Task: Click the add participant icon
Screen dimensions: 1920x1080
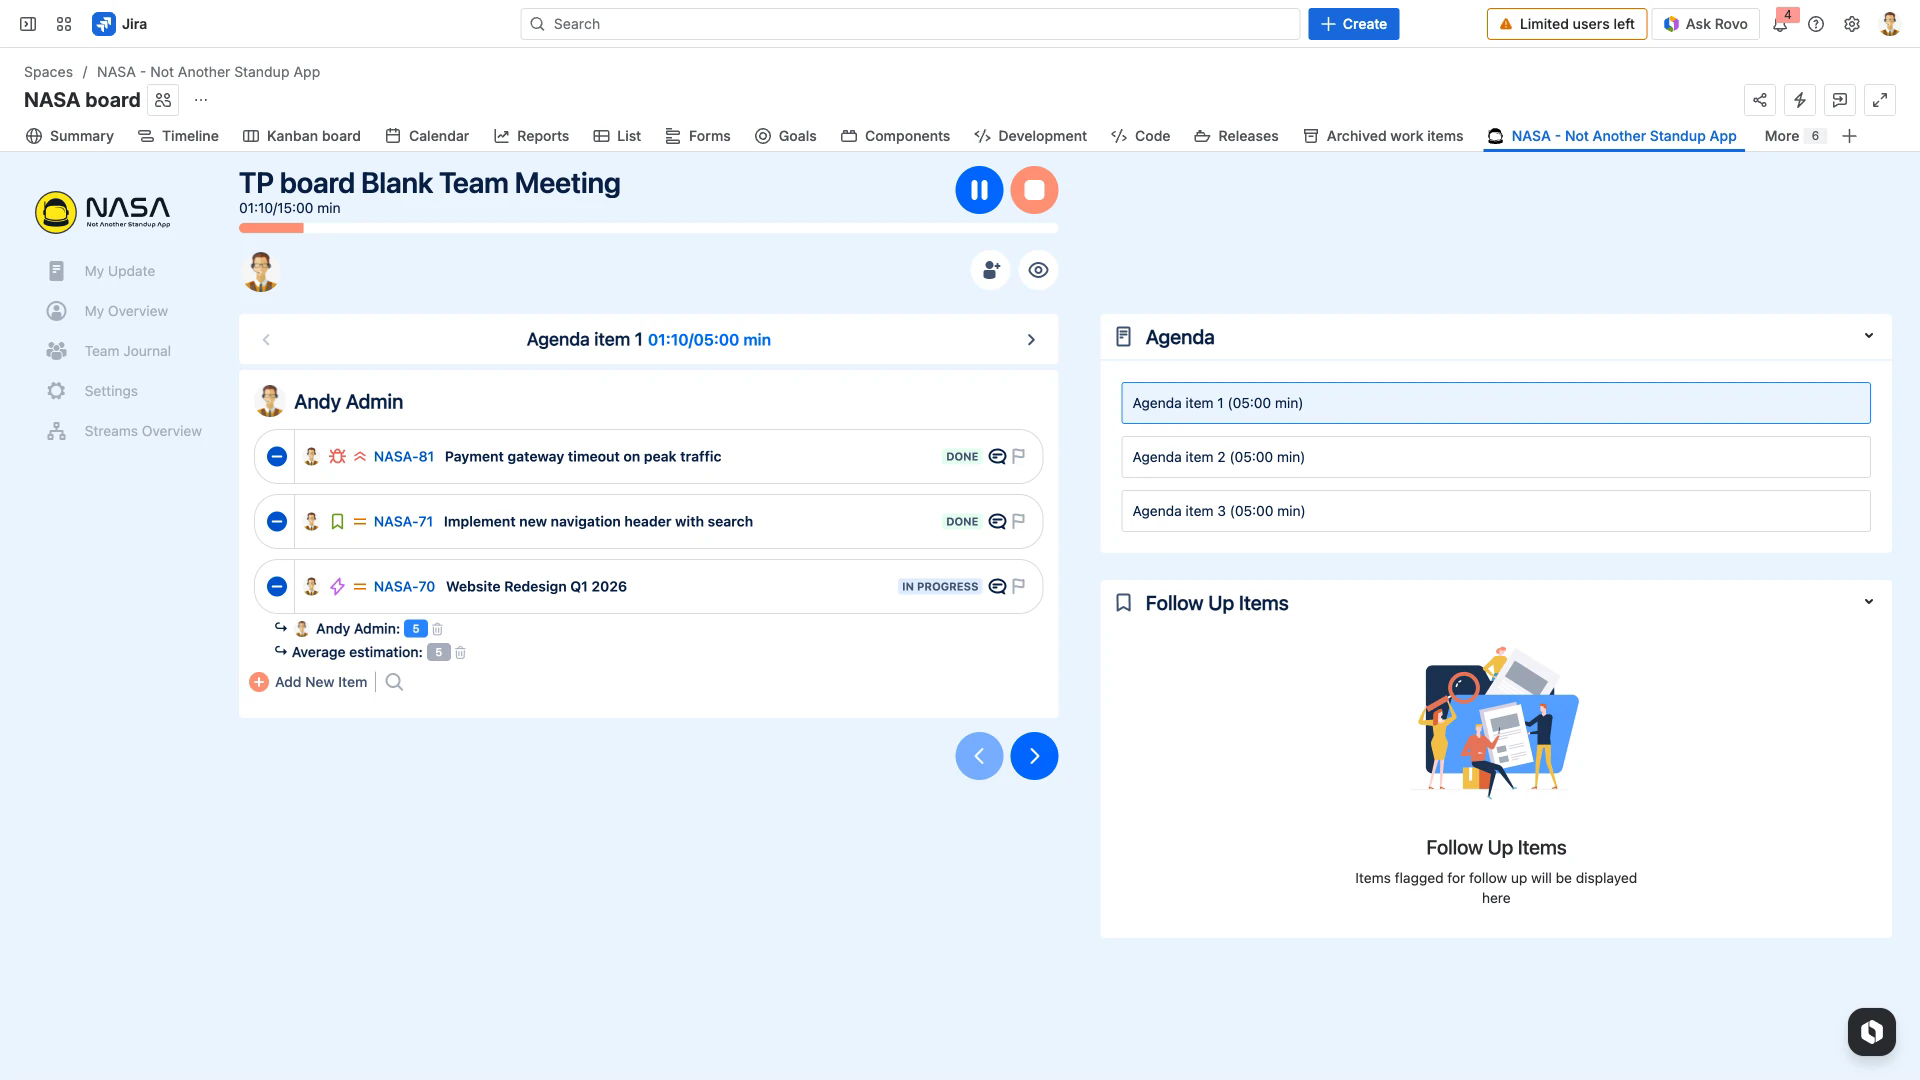Action: pyautogui.click(x=990, y=270)
